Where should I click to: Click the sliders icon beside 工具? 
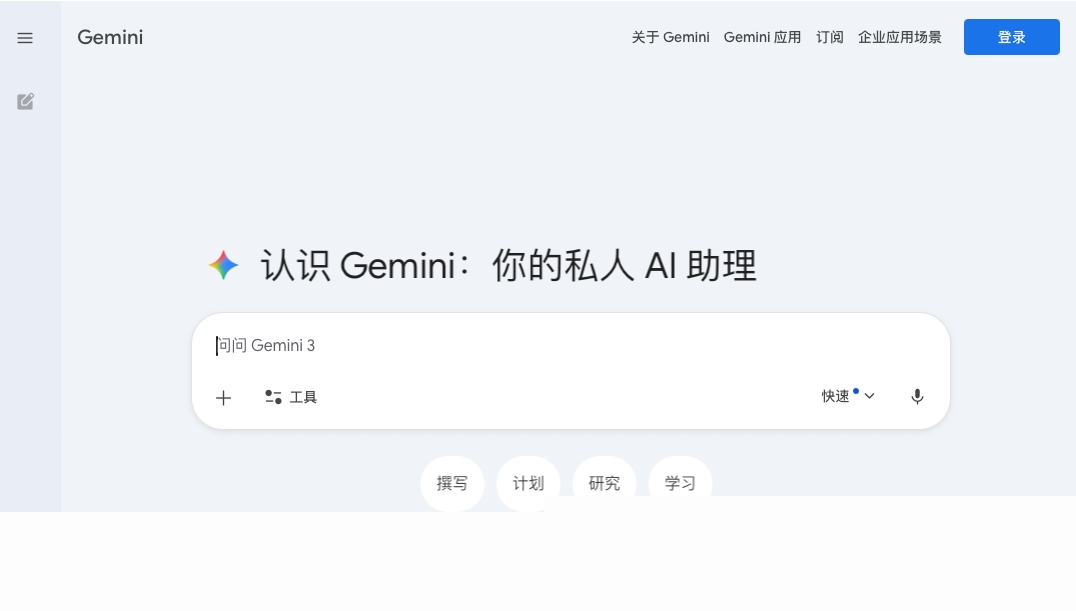tap(272, 397)
